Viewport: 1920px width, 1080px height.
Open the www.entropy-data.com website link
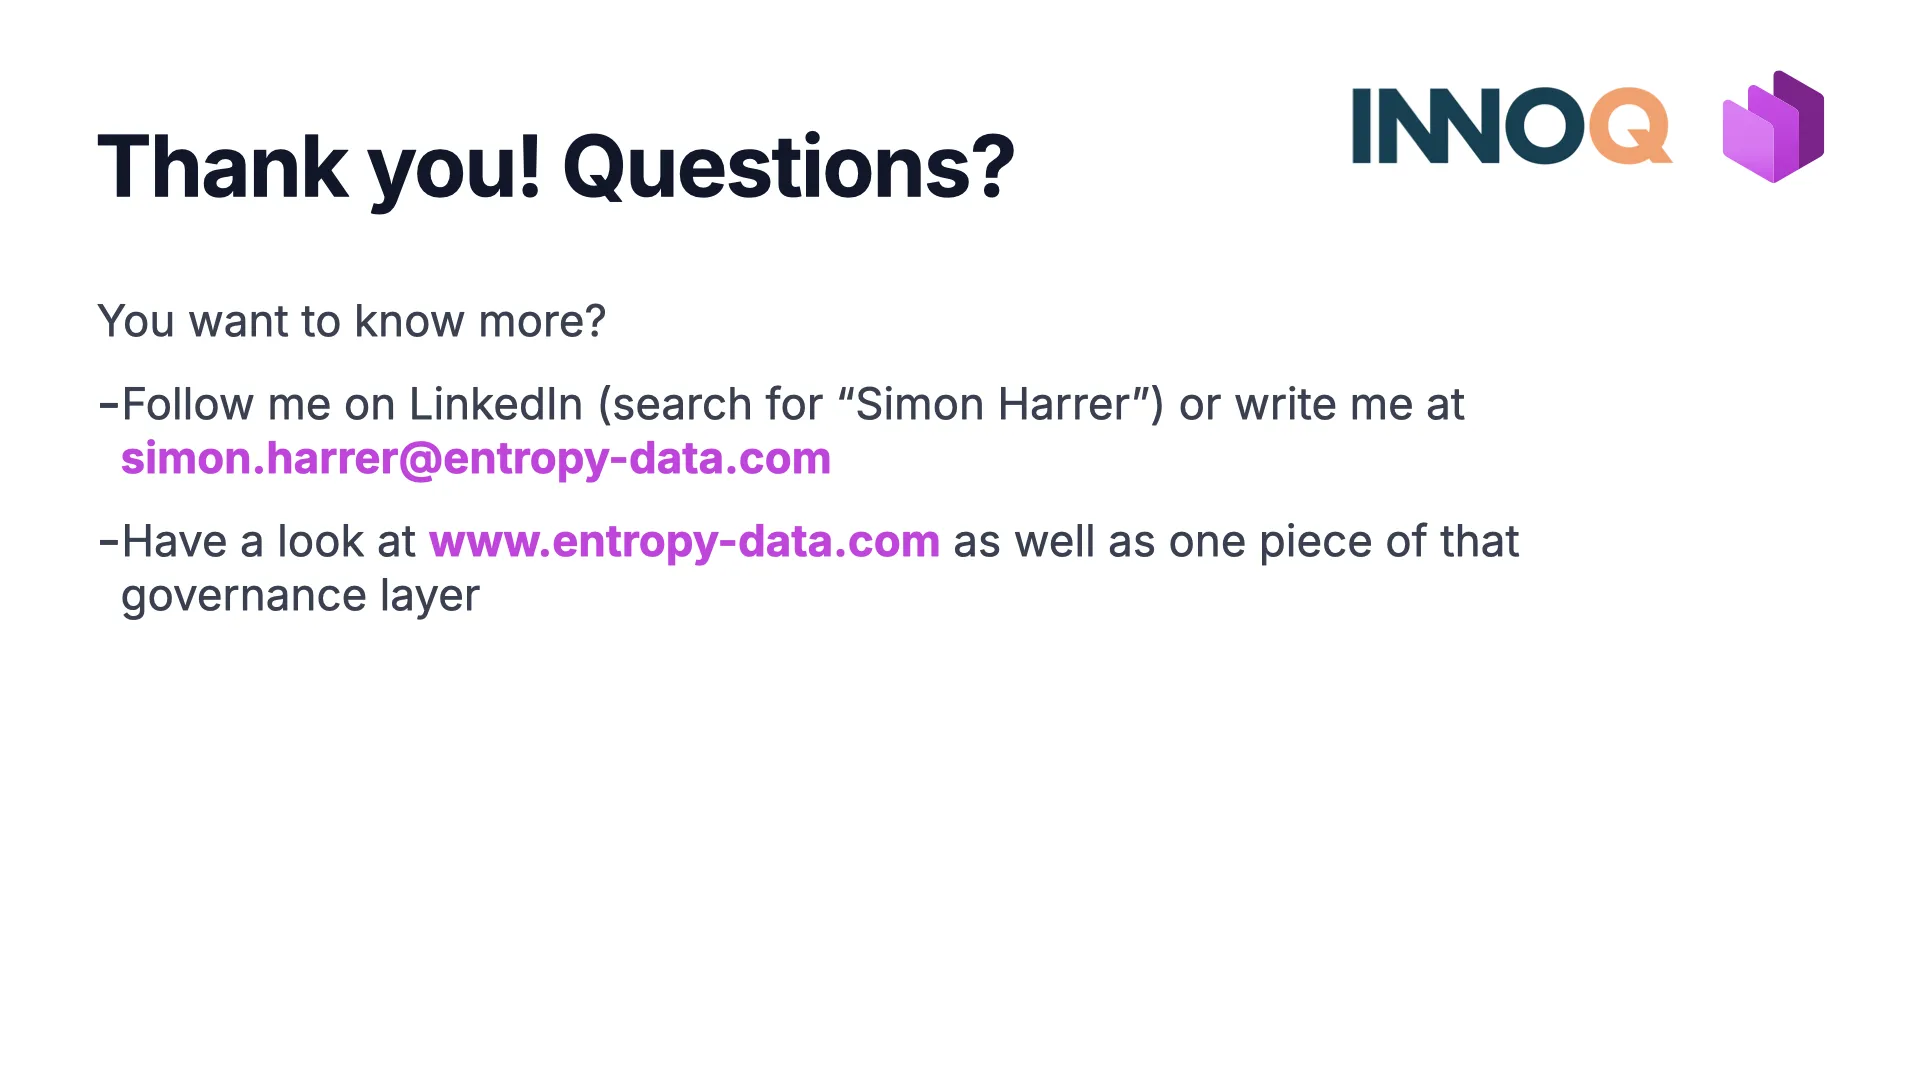coord(684,542)
